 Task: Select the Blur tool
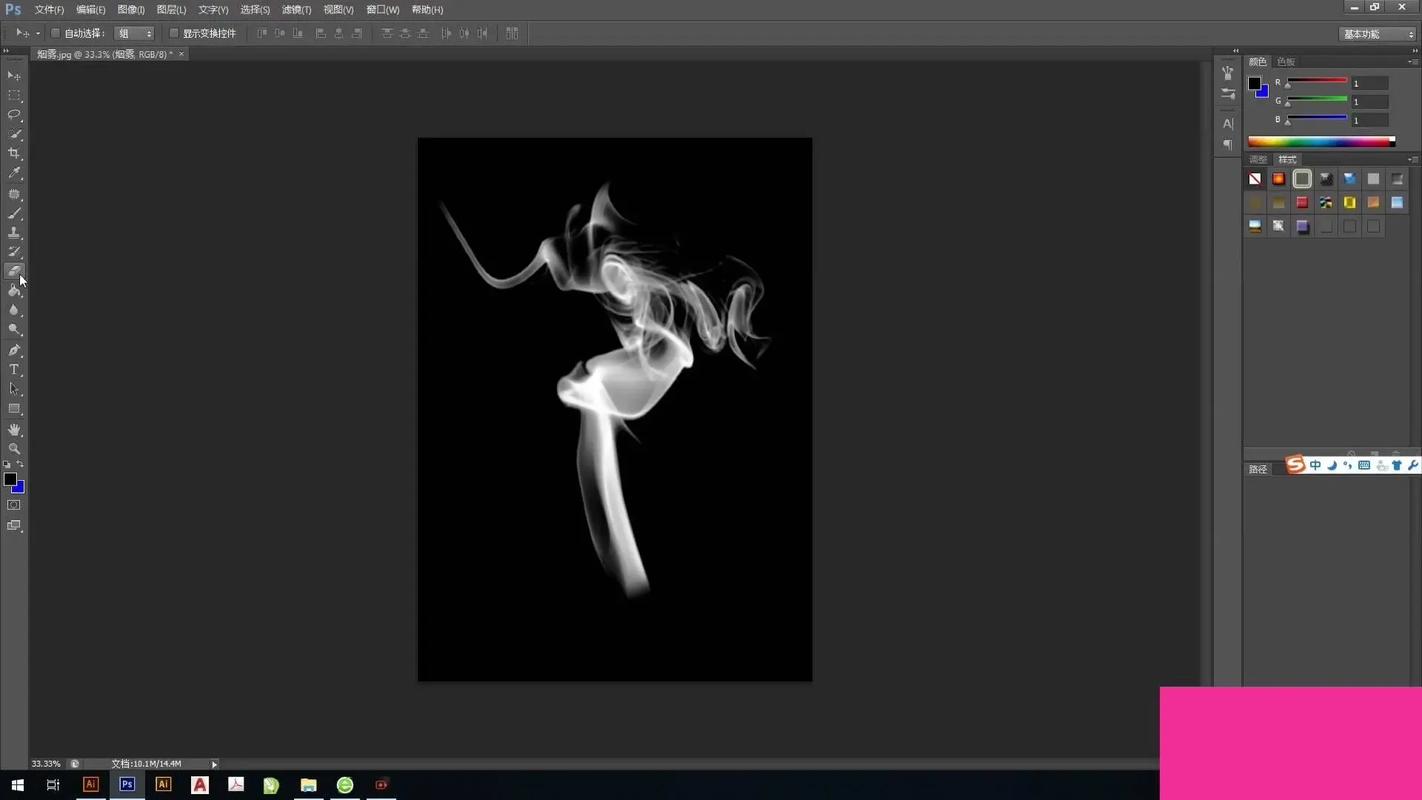14,310
